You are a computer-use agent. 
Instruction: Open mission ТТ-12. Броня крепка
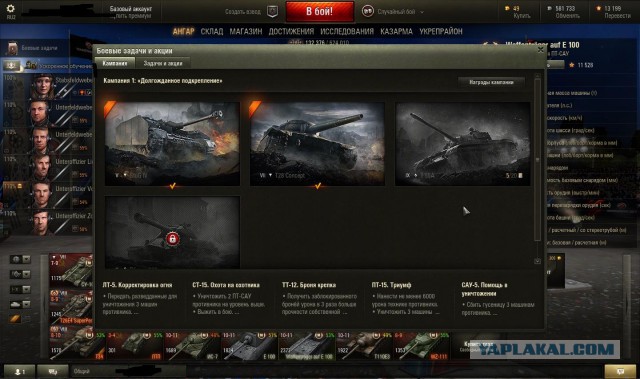[319, 298]
